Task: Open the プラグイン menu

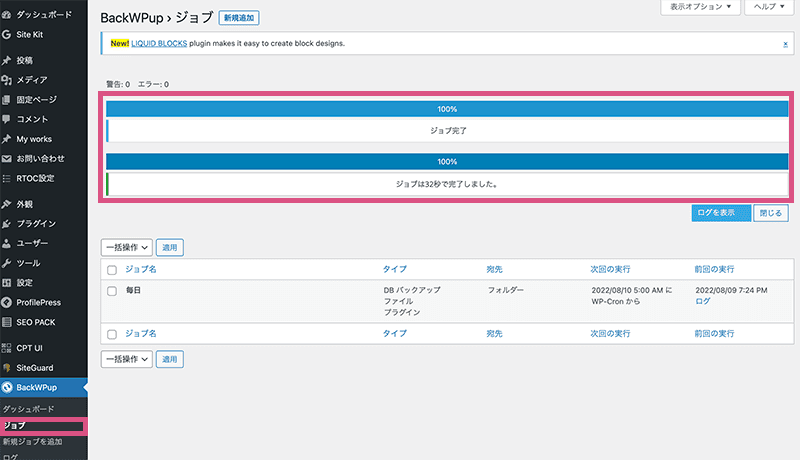Action: [x=36, y=224]
